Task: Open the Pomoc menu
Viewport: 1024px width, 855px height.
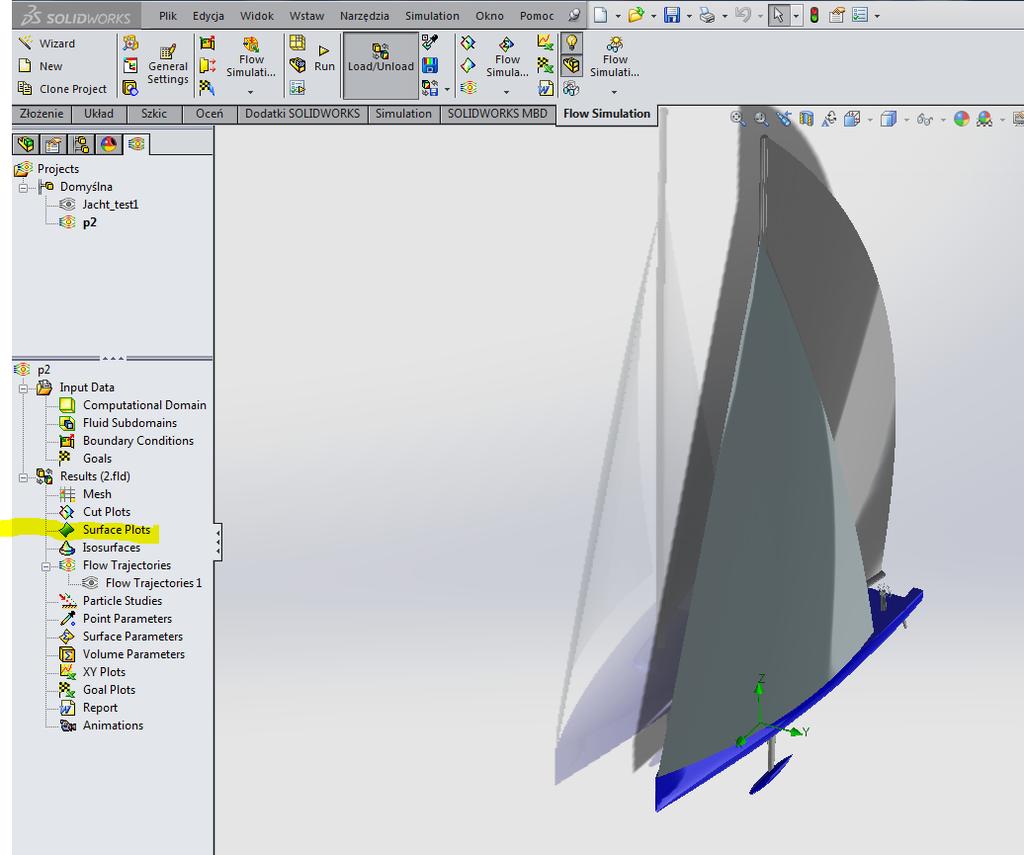Action: point(537,16)
